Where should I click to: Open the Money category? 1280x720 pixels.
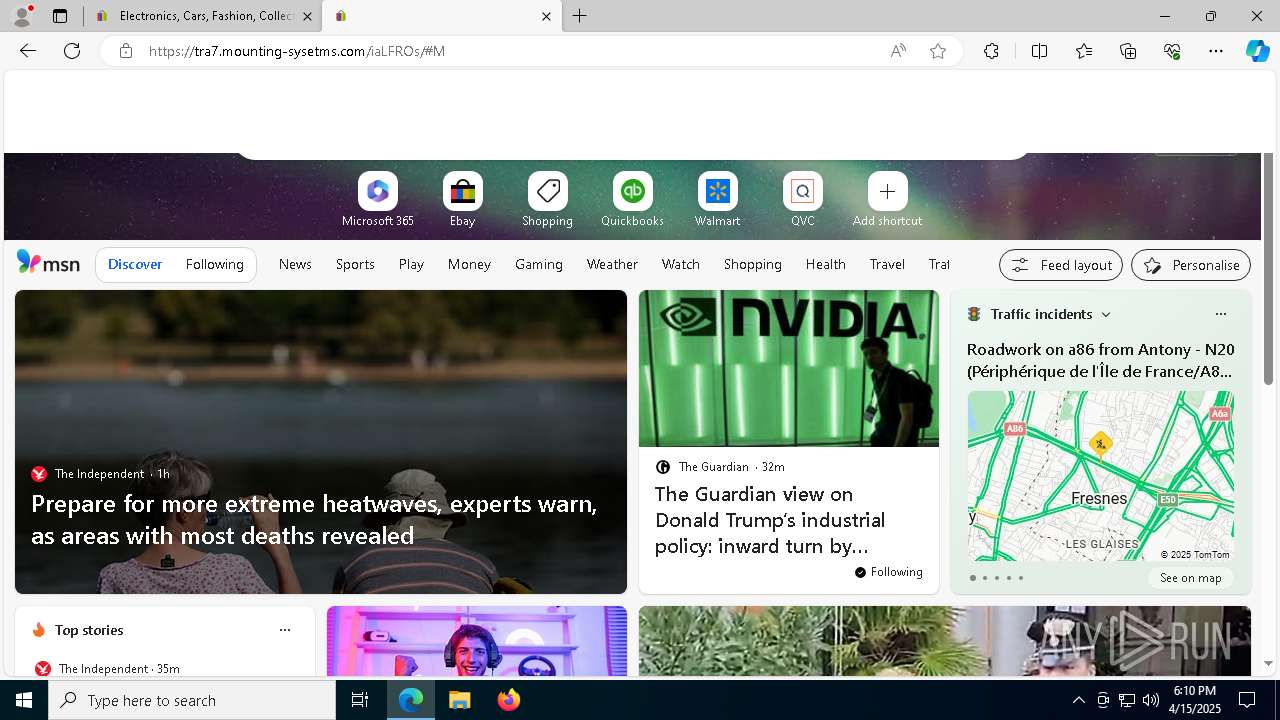point(469,264)
